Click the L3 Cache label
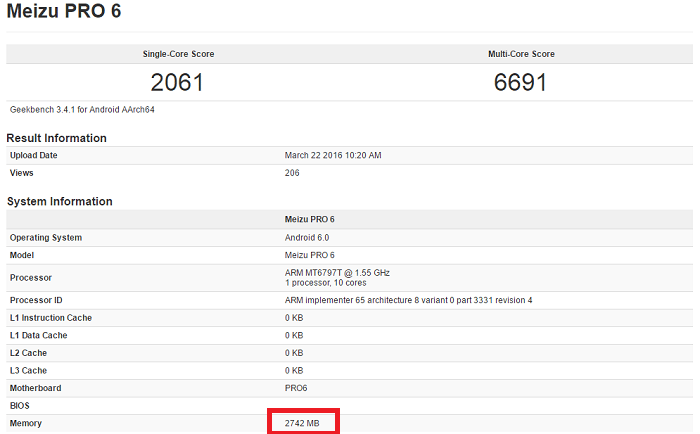The height and width of the screenshot is (434, 700). coord(28,371)
